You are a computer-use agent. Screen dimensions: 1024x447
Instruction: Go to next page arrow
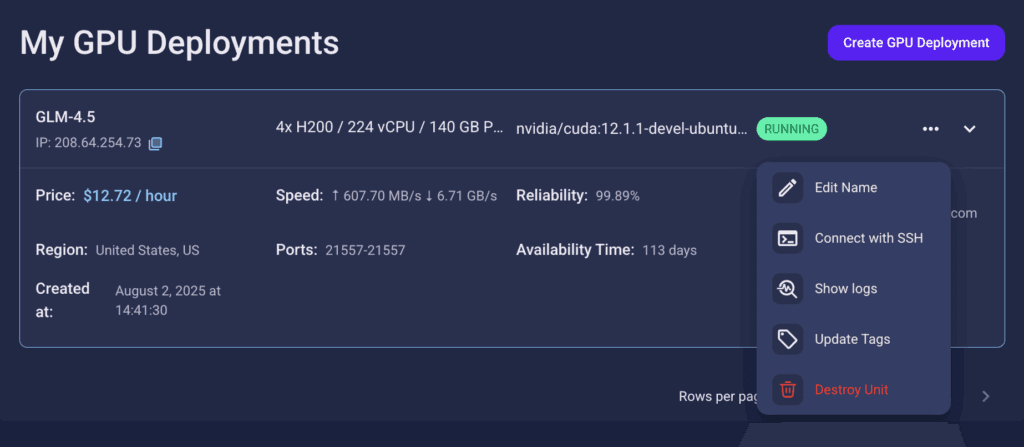pyautogui.click(x=985, y=396)
